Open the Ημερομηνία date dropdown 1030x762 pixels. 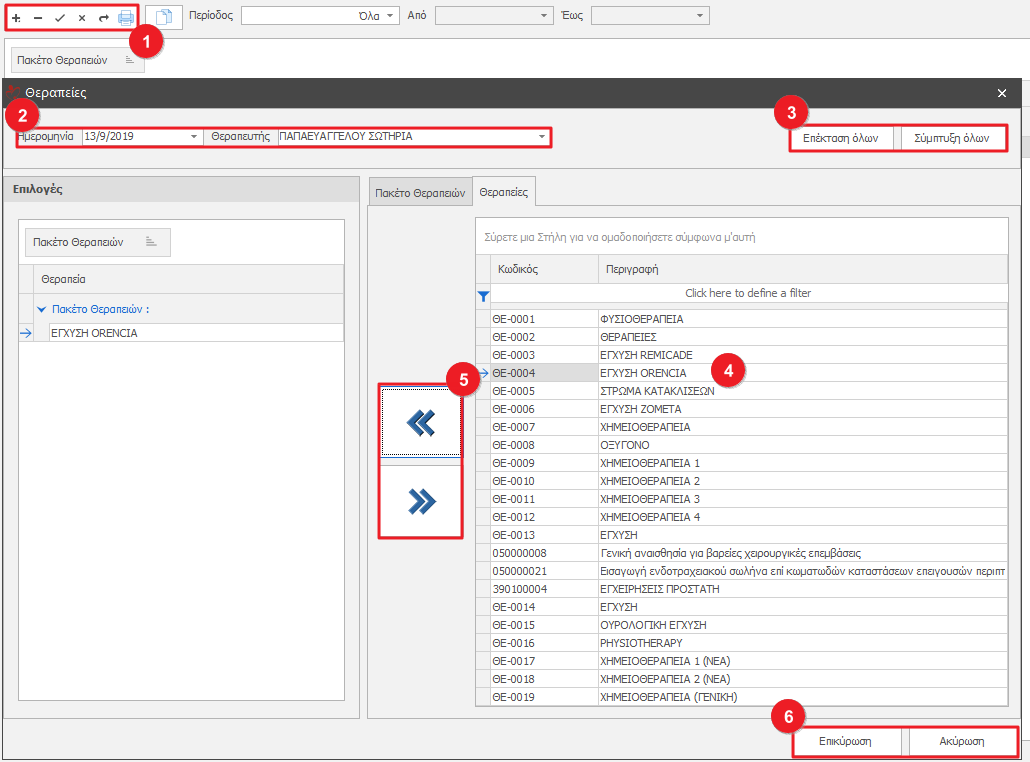tap(194, 136)
